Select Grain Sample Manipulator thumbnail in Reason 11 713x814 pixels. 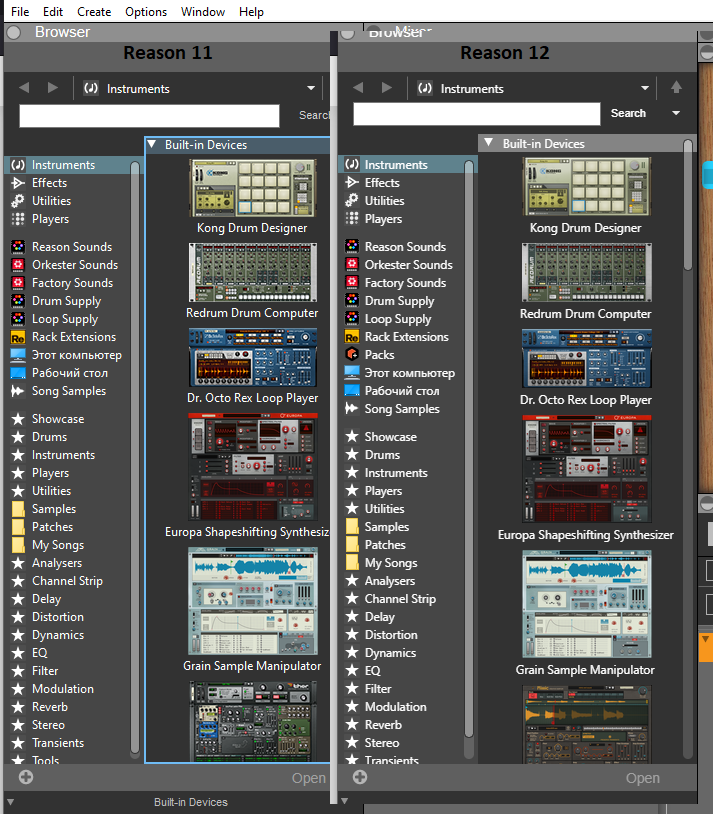[252, 601]
